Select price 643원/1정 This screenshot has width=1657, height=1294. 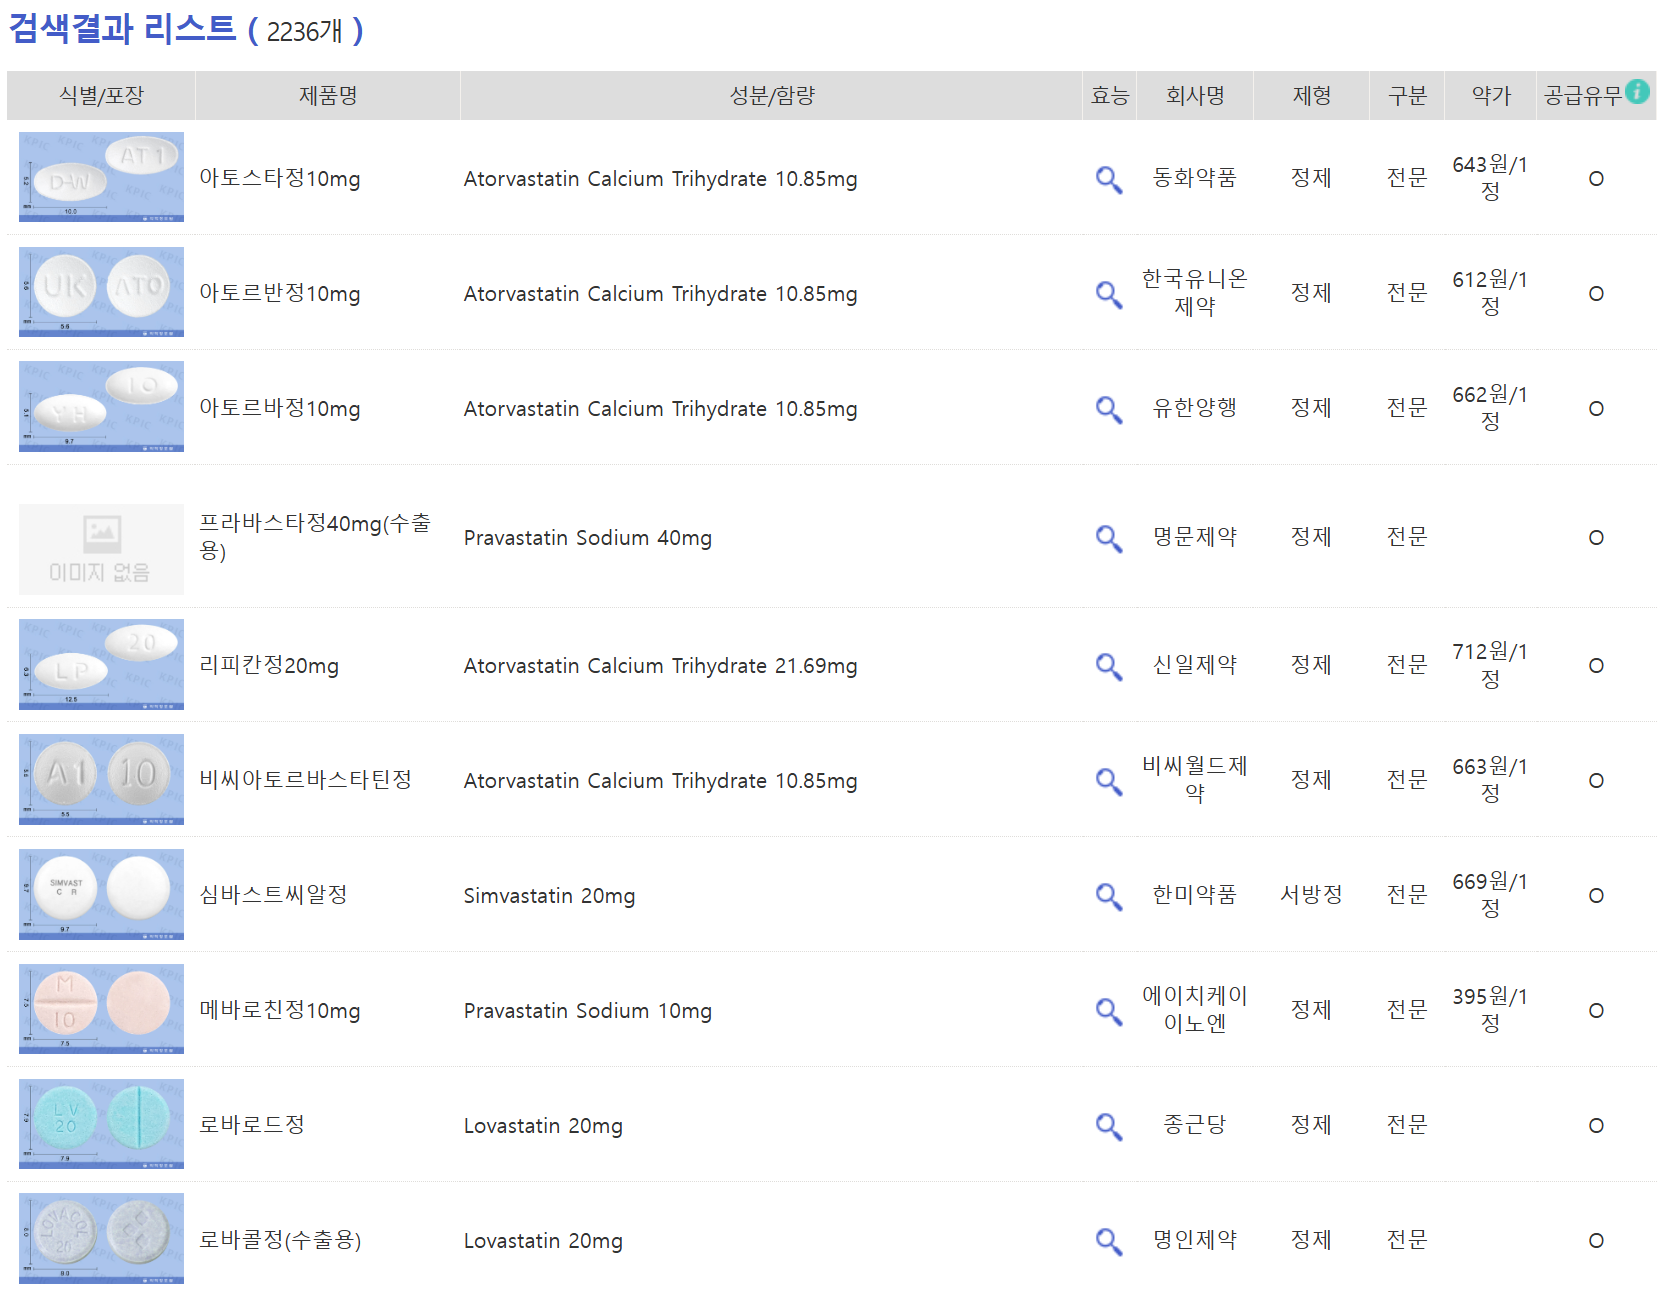click(x=1490, y=177)
